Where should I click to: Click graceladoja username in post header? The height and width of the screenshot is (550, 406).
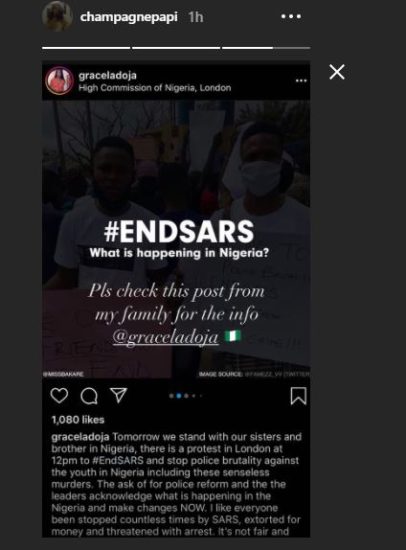[x=107, y=75]
